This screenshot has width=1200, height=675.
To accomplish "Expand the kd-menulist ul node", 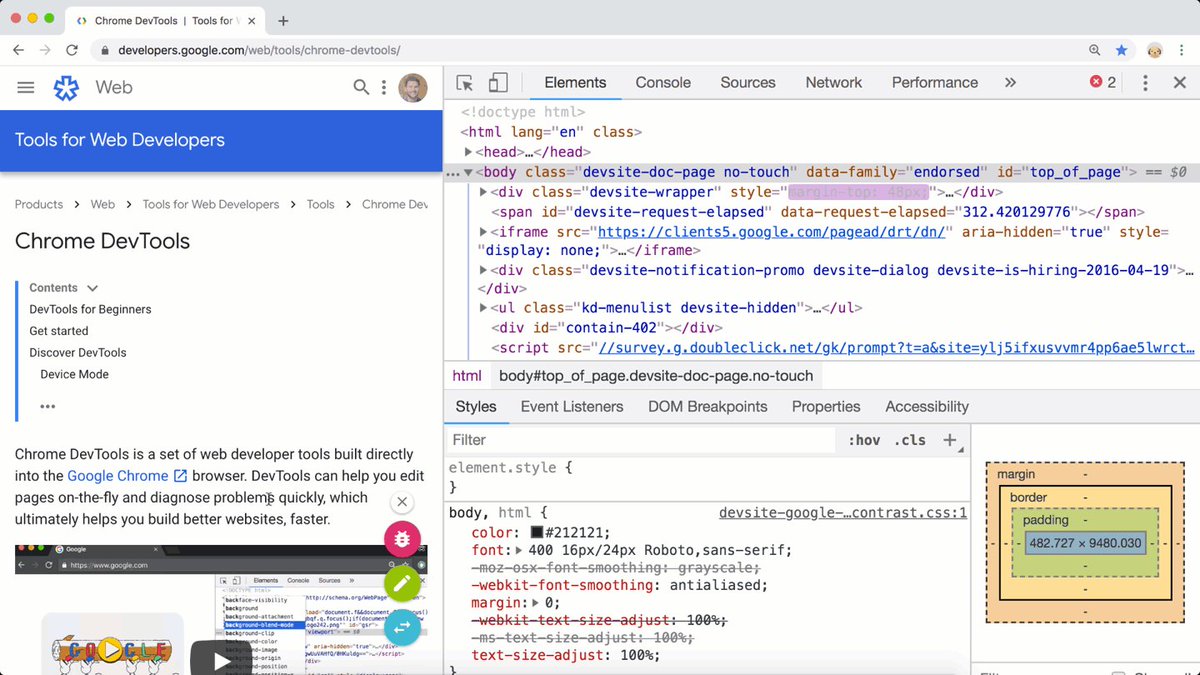I will coord(484,308).
